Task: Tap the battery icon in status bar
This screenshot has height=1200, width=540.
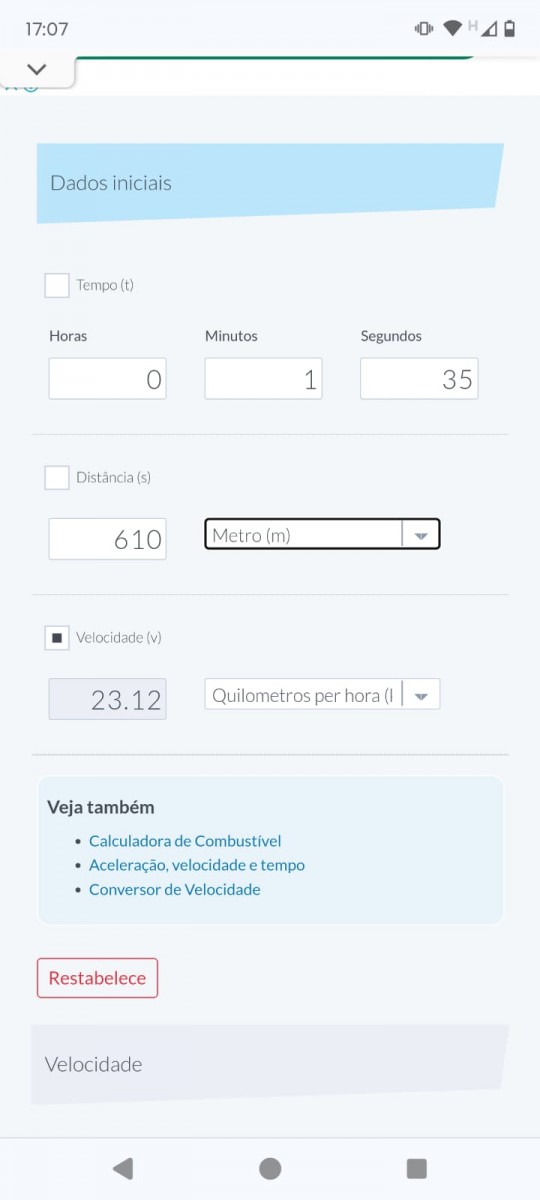Action: [x=510, y=29]
